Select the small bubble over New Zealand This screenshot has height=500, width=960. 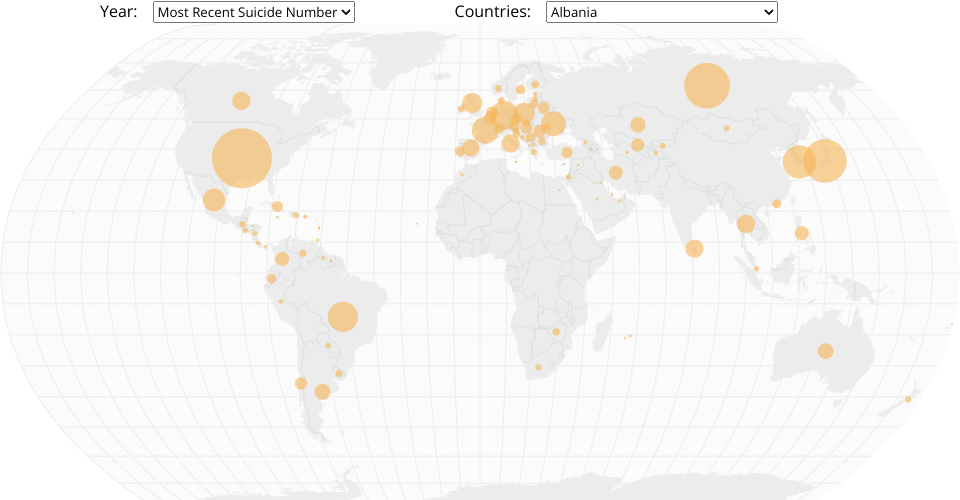(908, 399)
